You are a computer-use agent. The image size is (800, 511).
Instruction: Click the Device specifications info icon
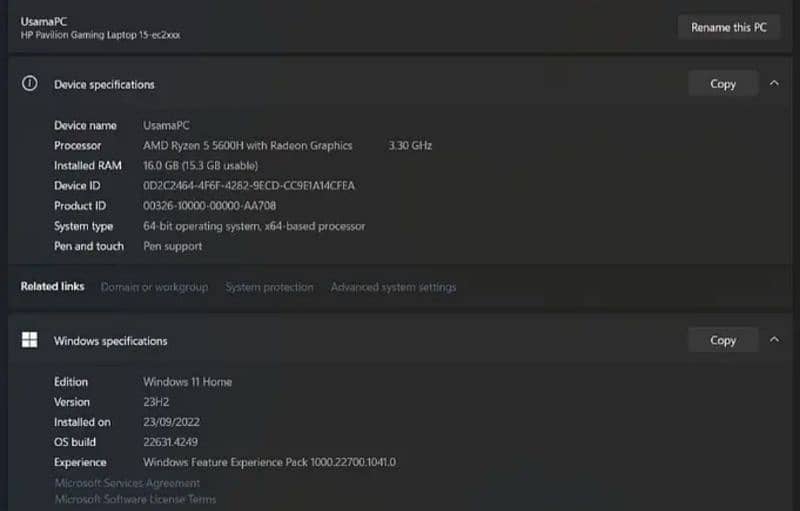coord(30,83)
